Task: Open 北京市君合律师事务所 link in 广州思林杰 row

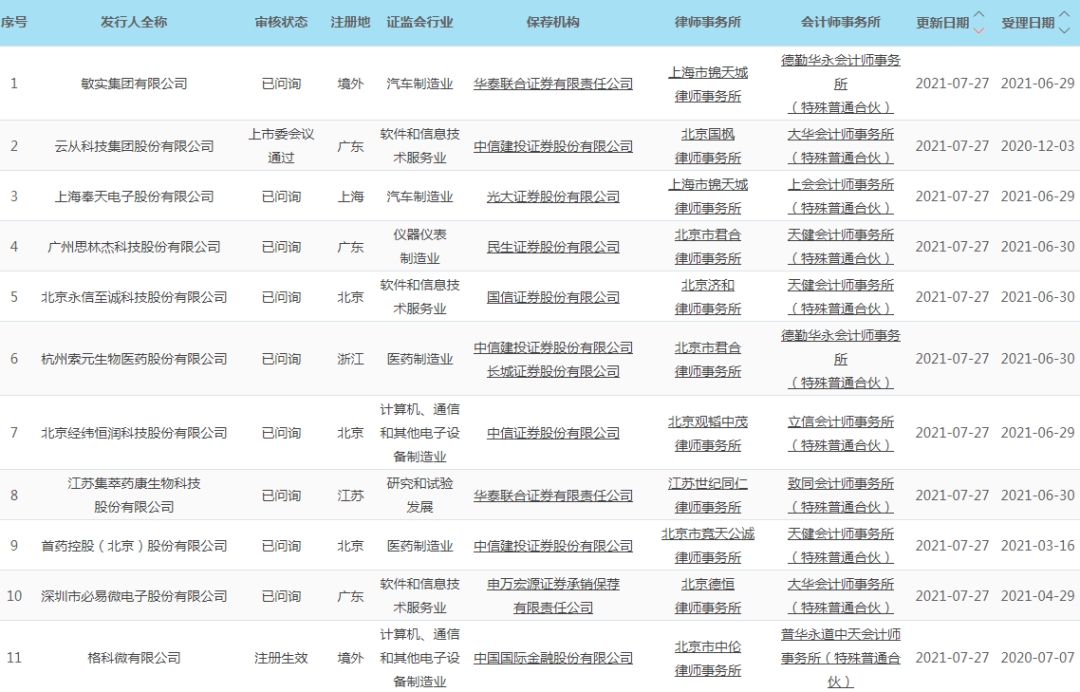Action: pos(707,247)
